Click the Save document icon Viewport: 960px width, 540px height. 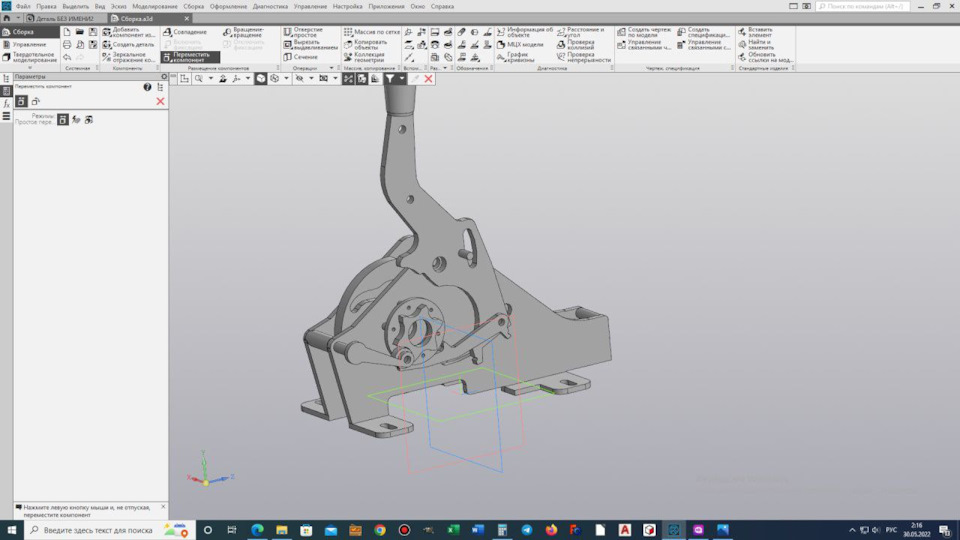click(x=92, y=32)
